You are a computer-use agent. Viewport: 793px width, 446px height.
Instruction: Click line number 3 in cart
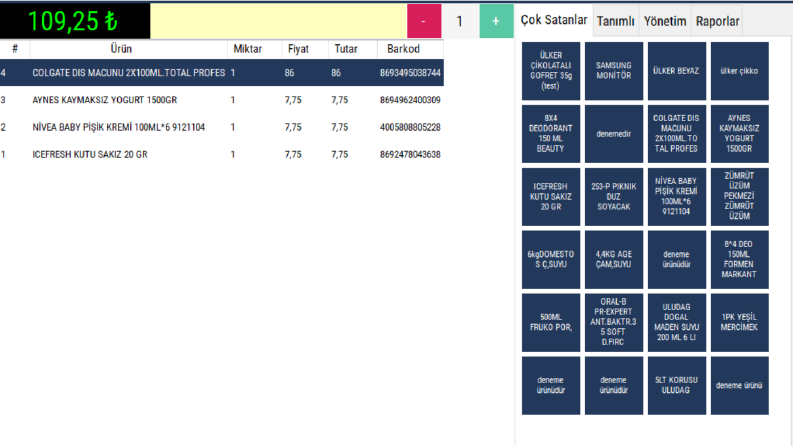click(x=3, y=100)
